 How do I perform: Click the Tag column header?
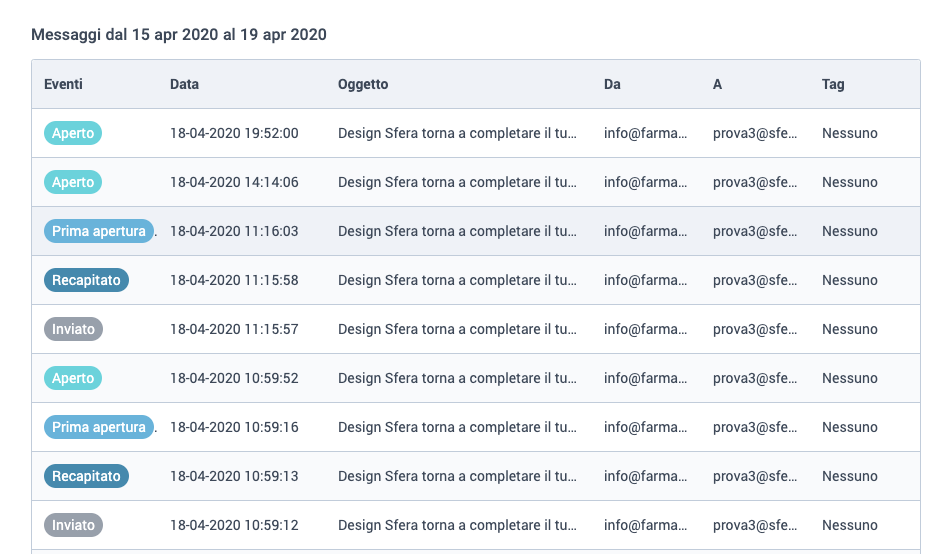833,84
